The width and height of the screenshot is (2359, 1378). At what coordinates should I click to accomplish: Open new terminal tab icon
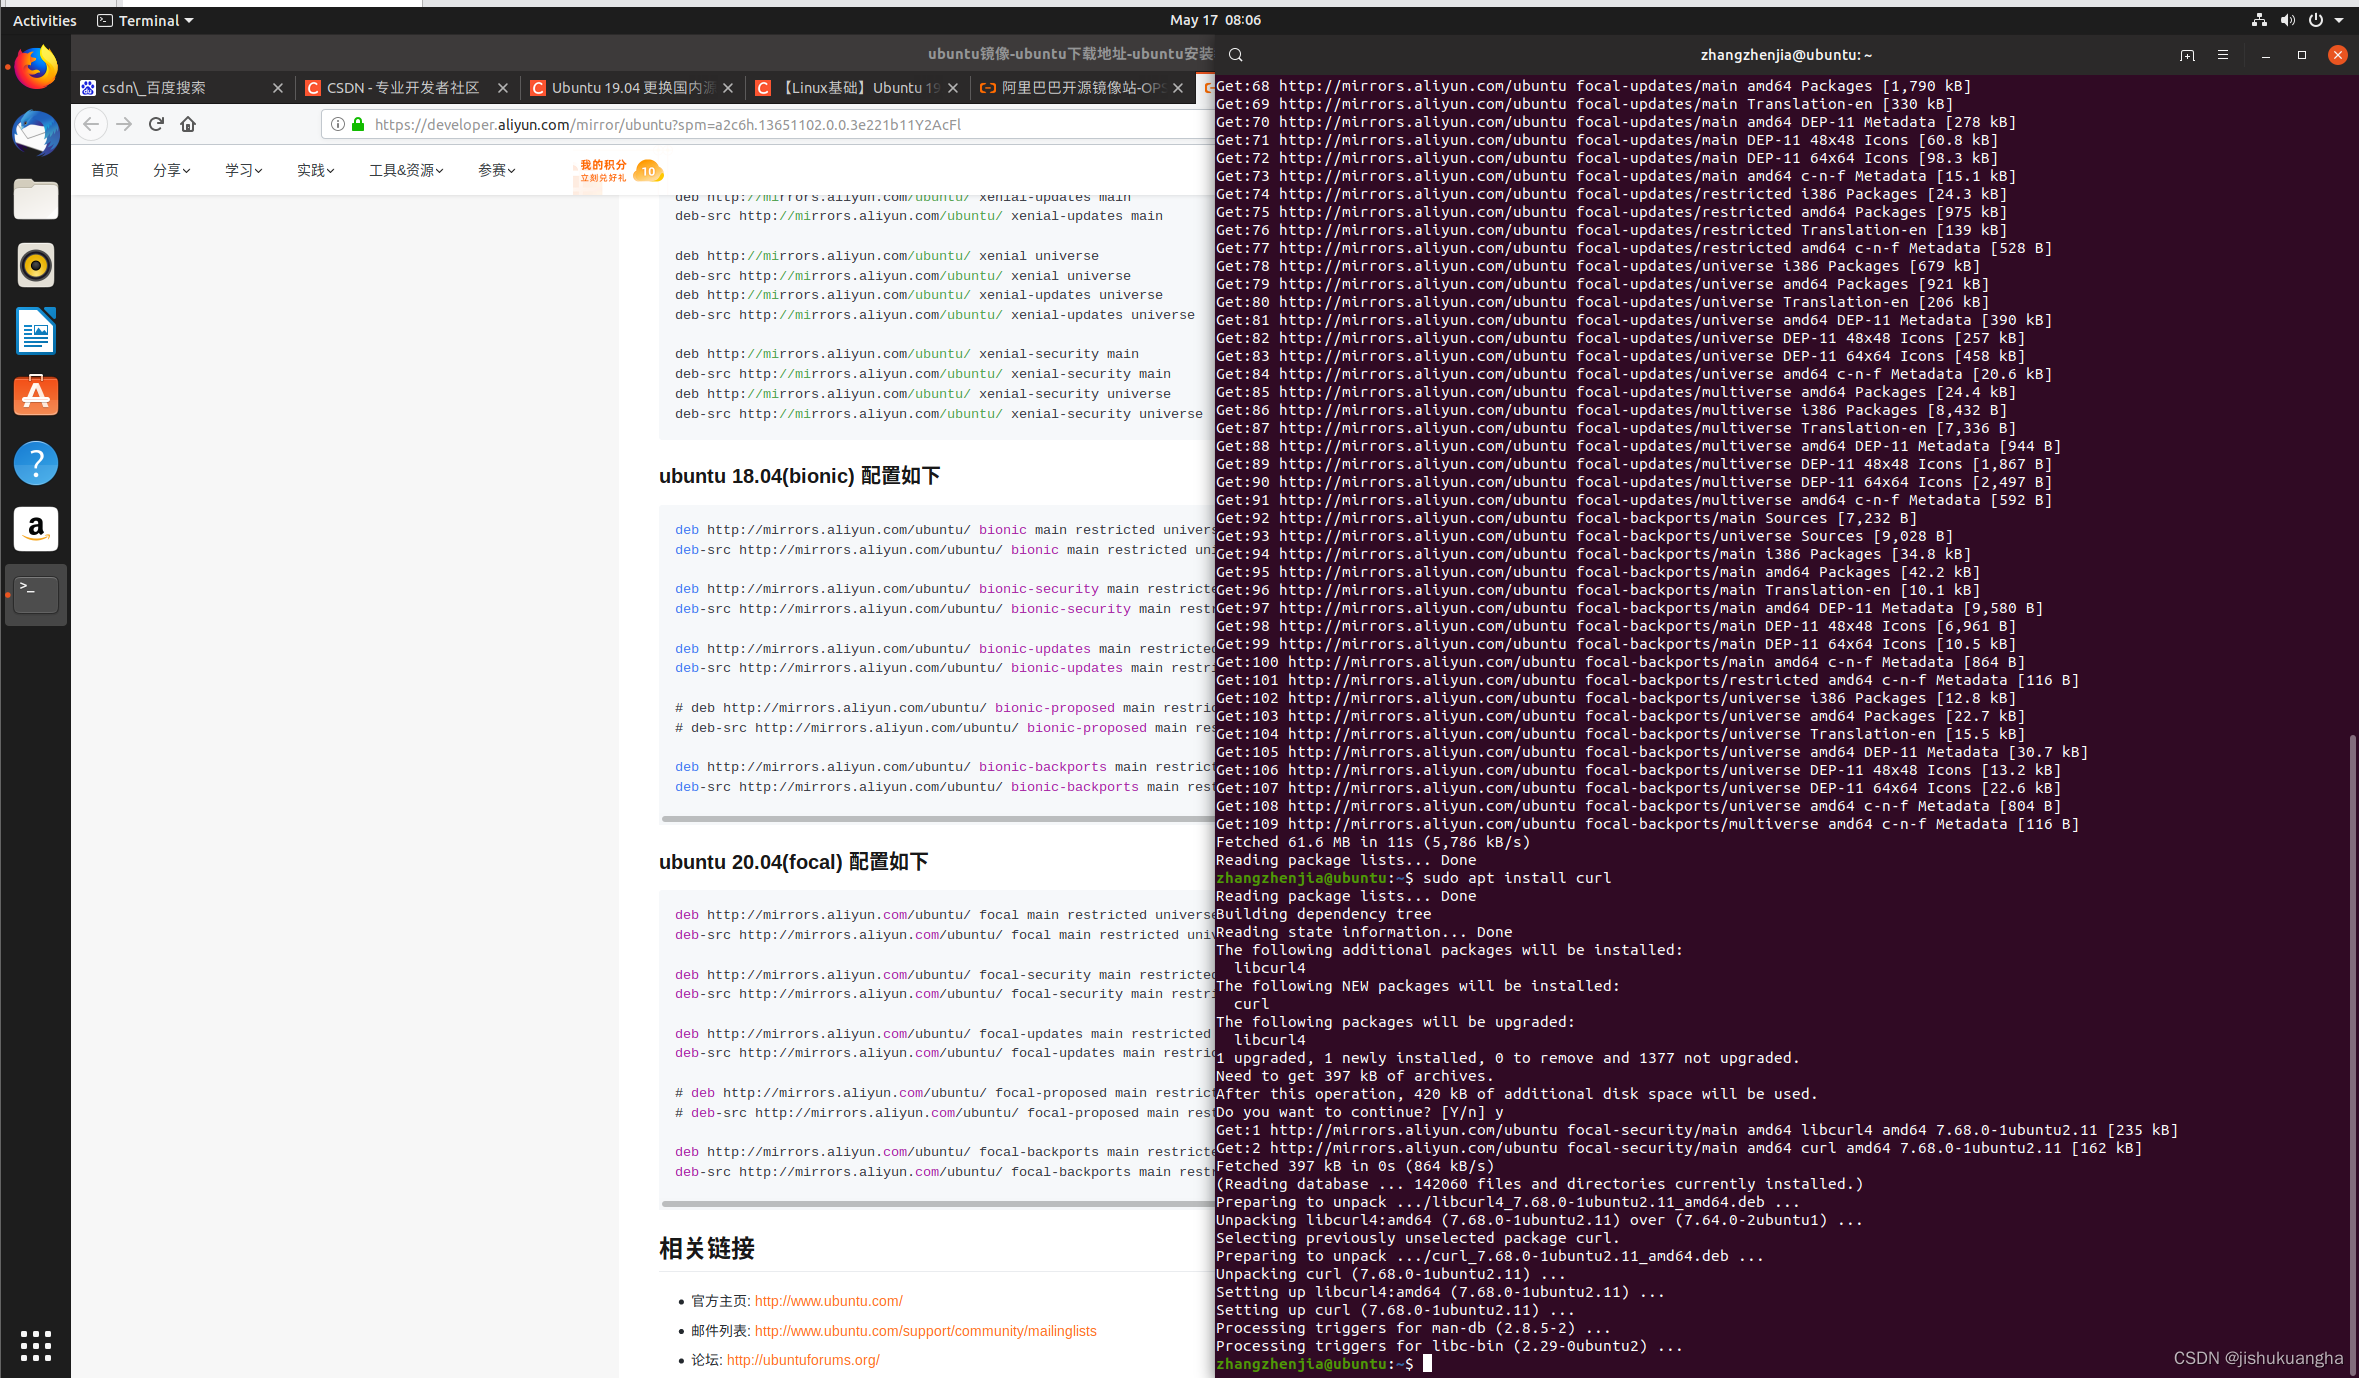coord(2187,55)
